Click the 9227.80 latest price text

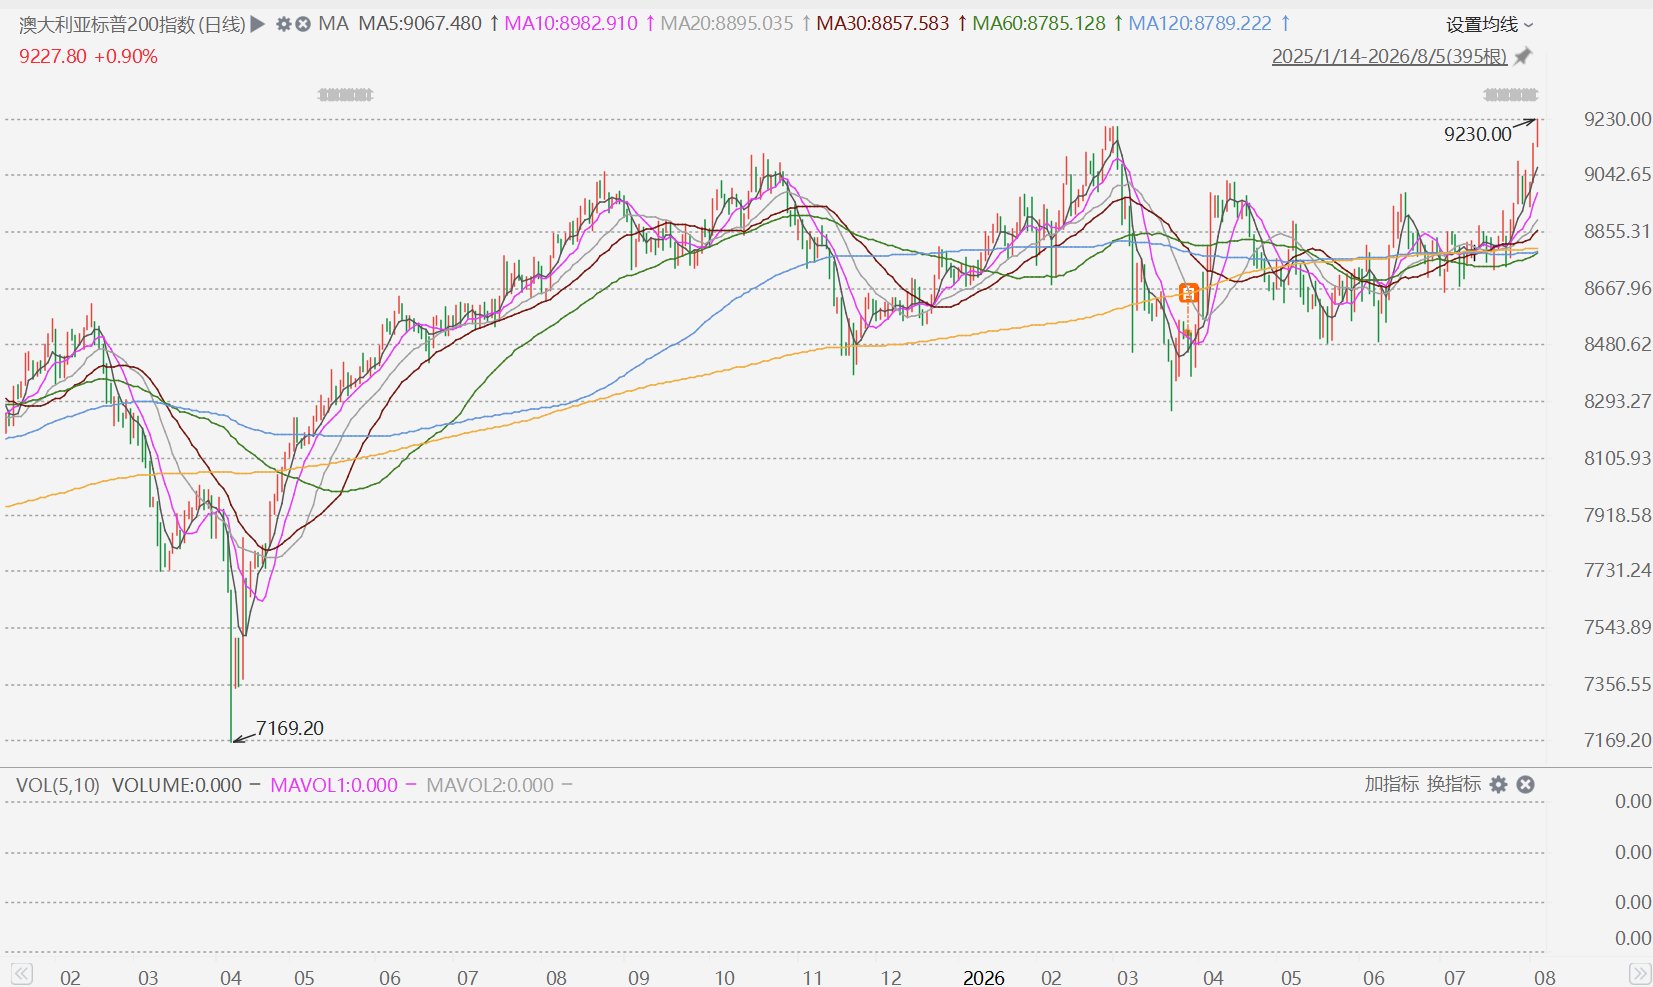coord(53,57)
